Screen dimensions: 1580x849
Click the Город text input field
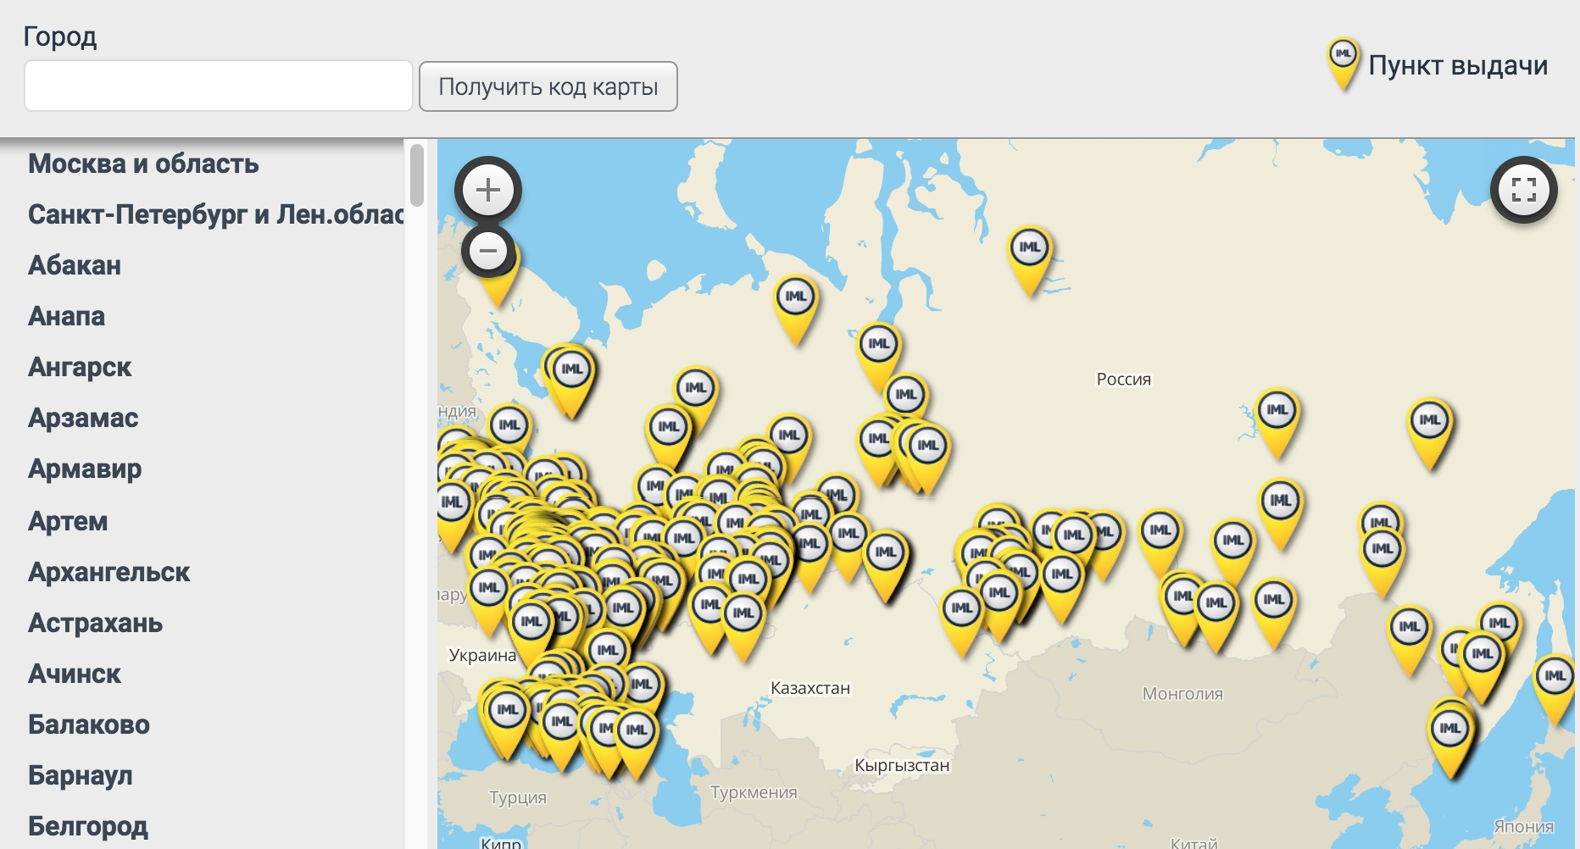(x=218, y=86)
